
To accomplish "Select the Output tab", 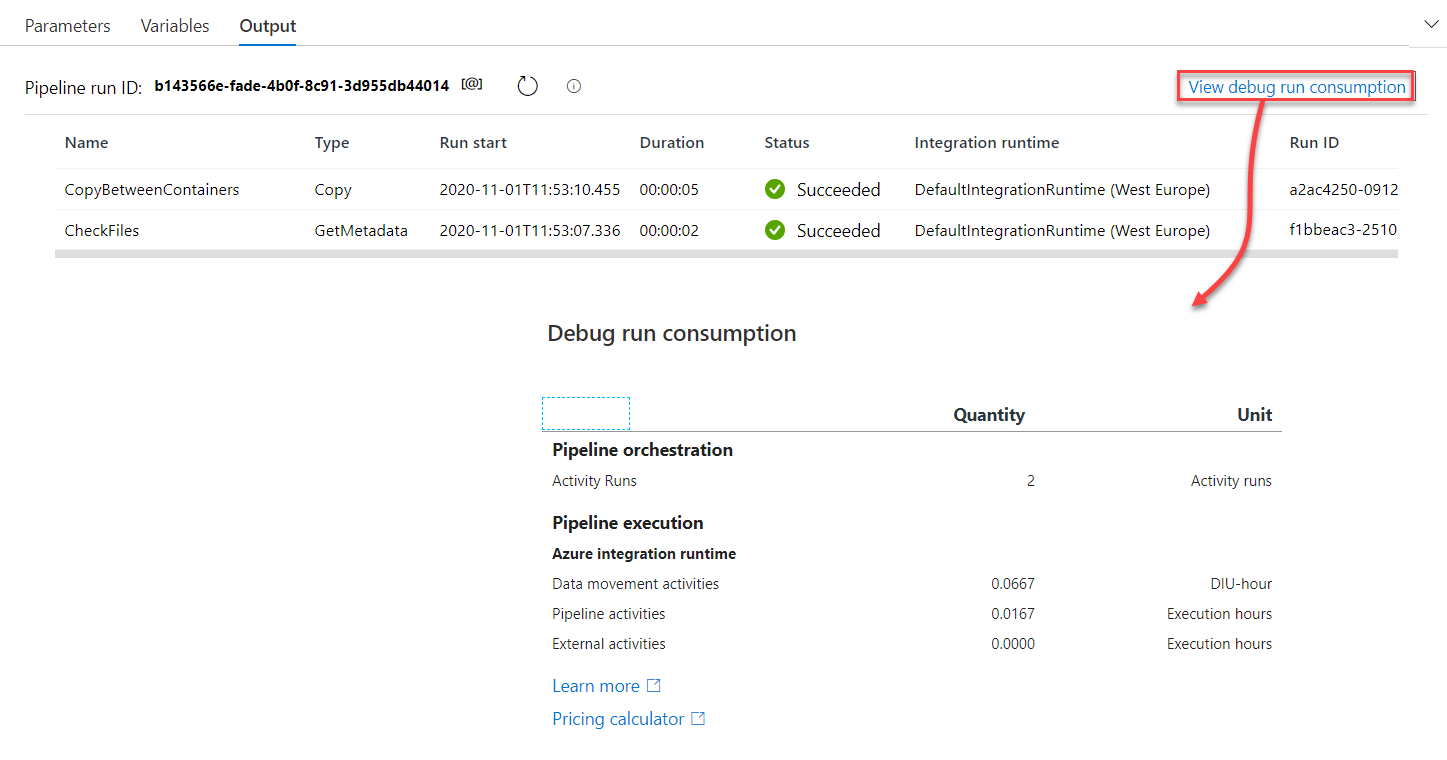I will click(x=268, y=26).
